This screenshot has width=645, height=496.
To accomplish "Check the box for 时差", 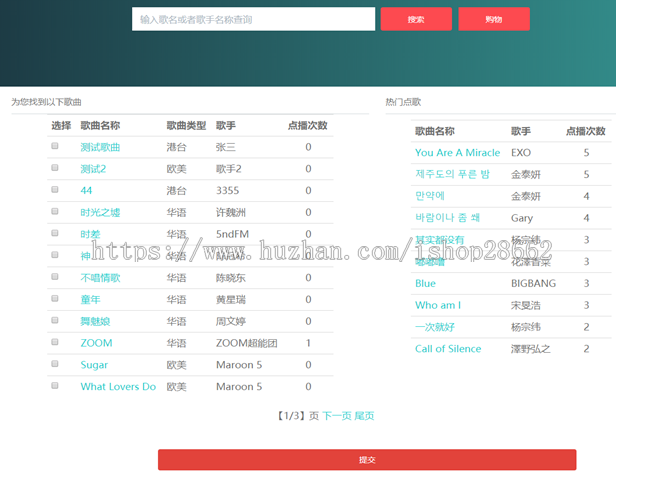I will pyautogui.click(x=55, y=233).
